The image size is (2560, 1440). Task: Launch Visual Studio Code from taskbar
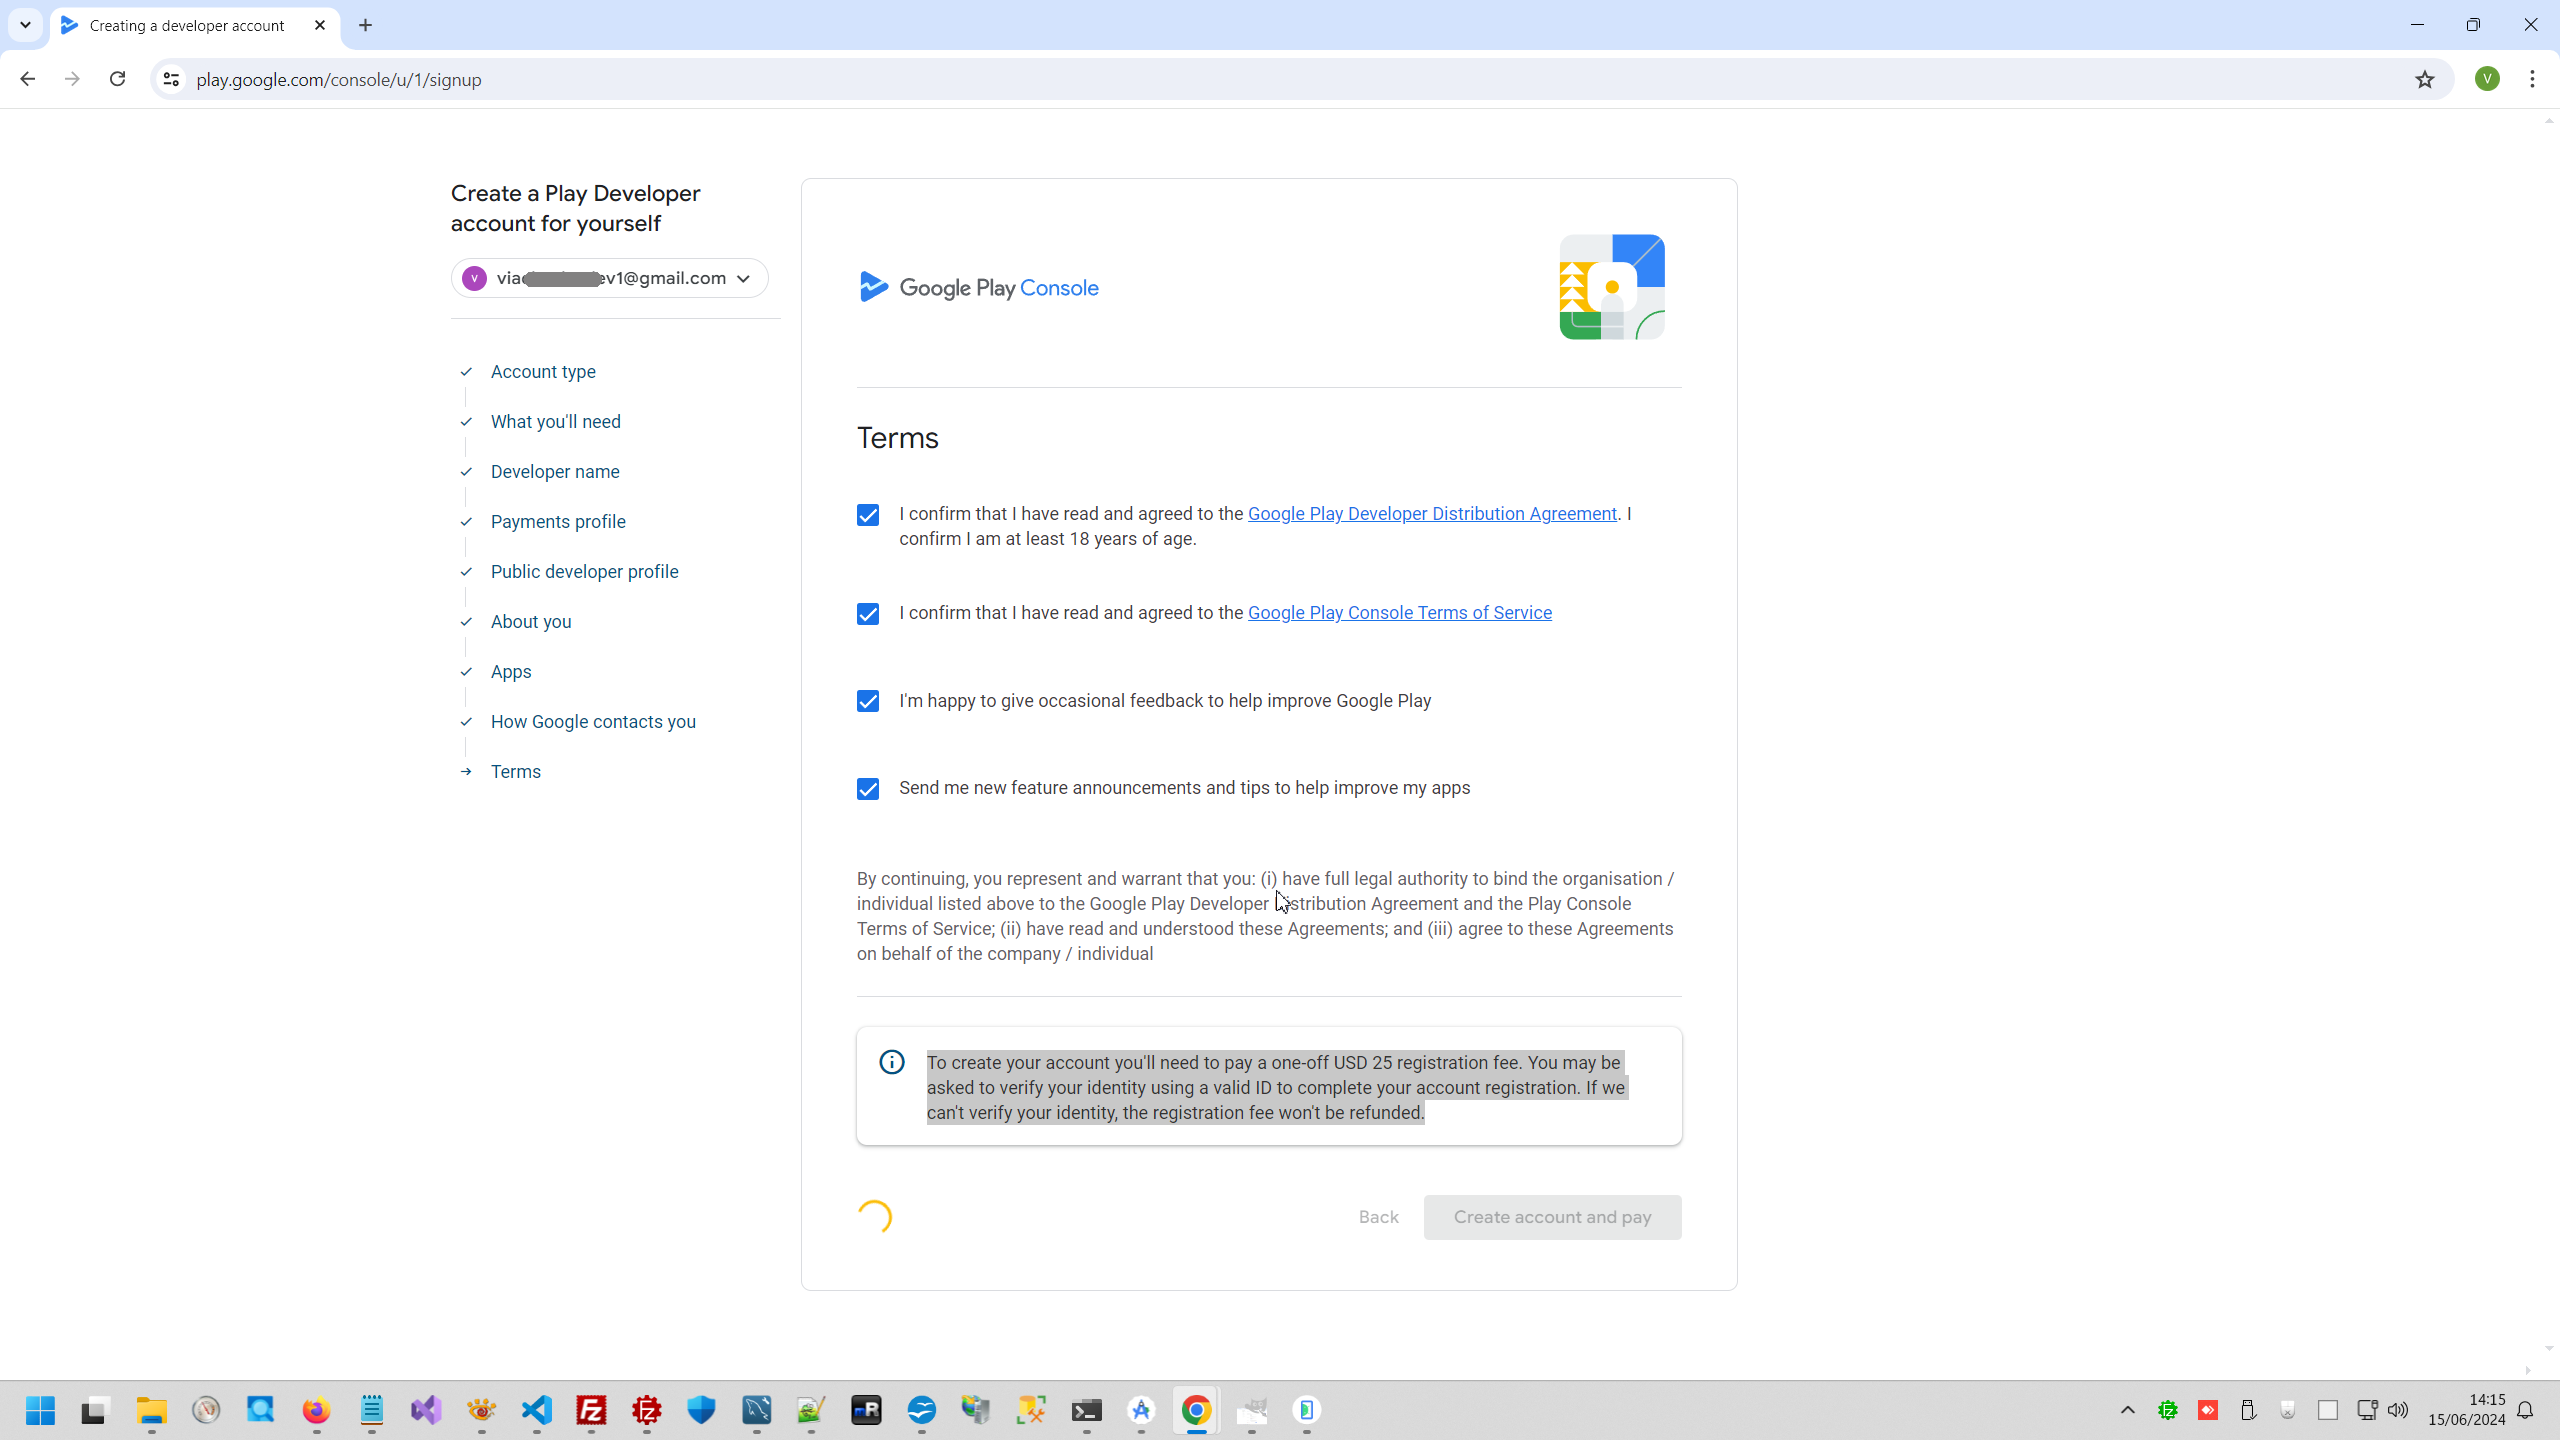(x=537, y=1410)
